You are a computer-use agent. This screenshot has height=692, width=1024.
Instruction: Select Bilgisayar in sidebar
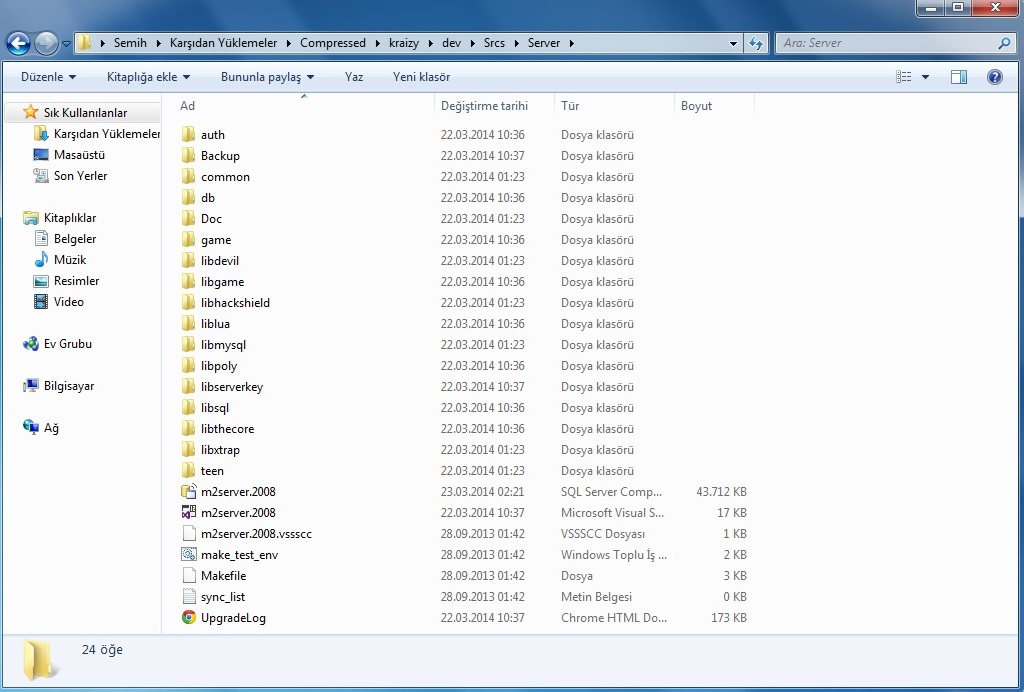click(69, 386)
